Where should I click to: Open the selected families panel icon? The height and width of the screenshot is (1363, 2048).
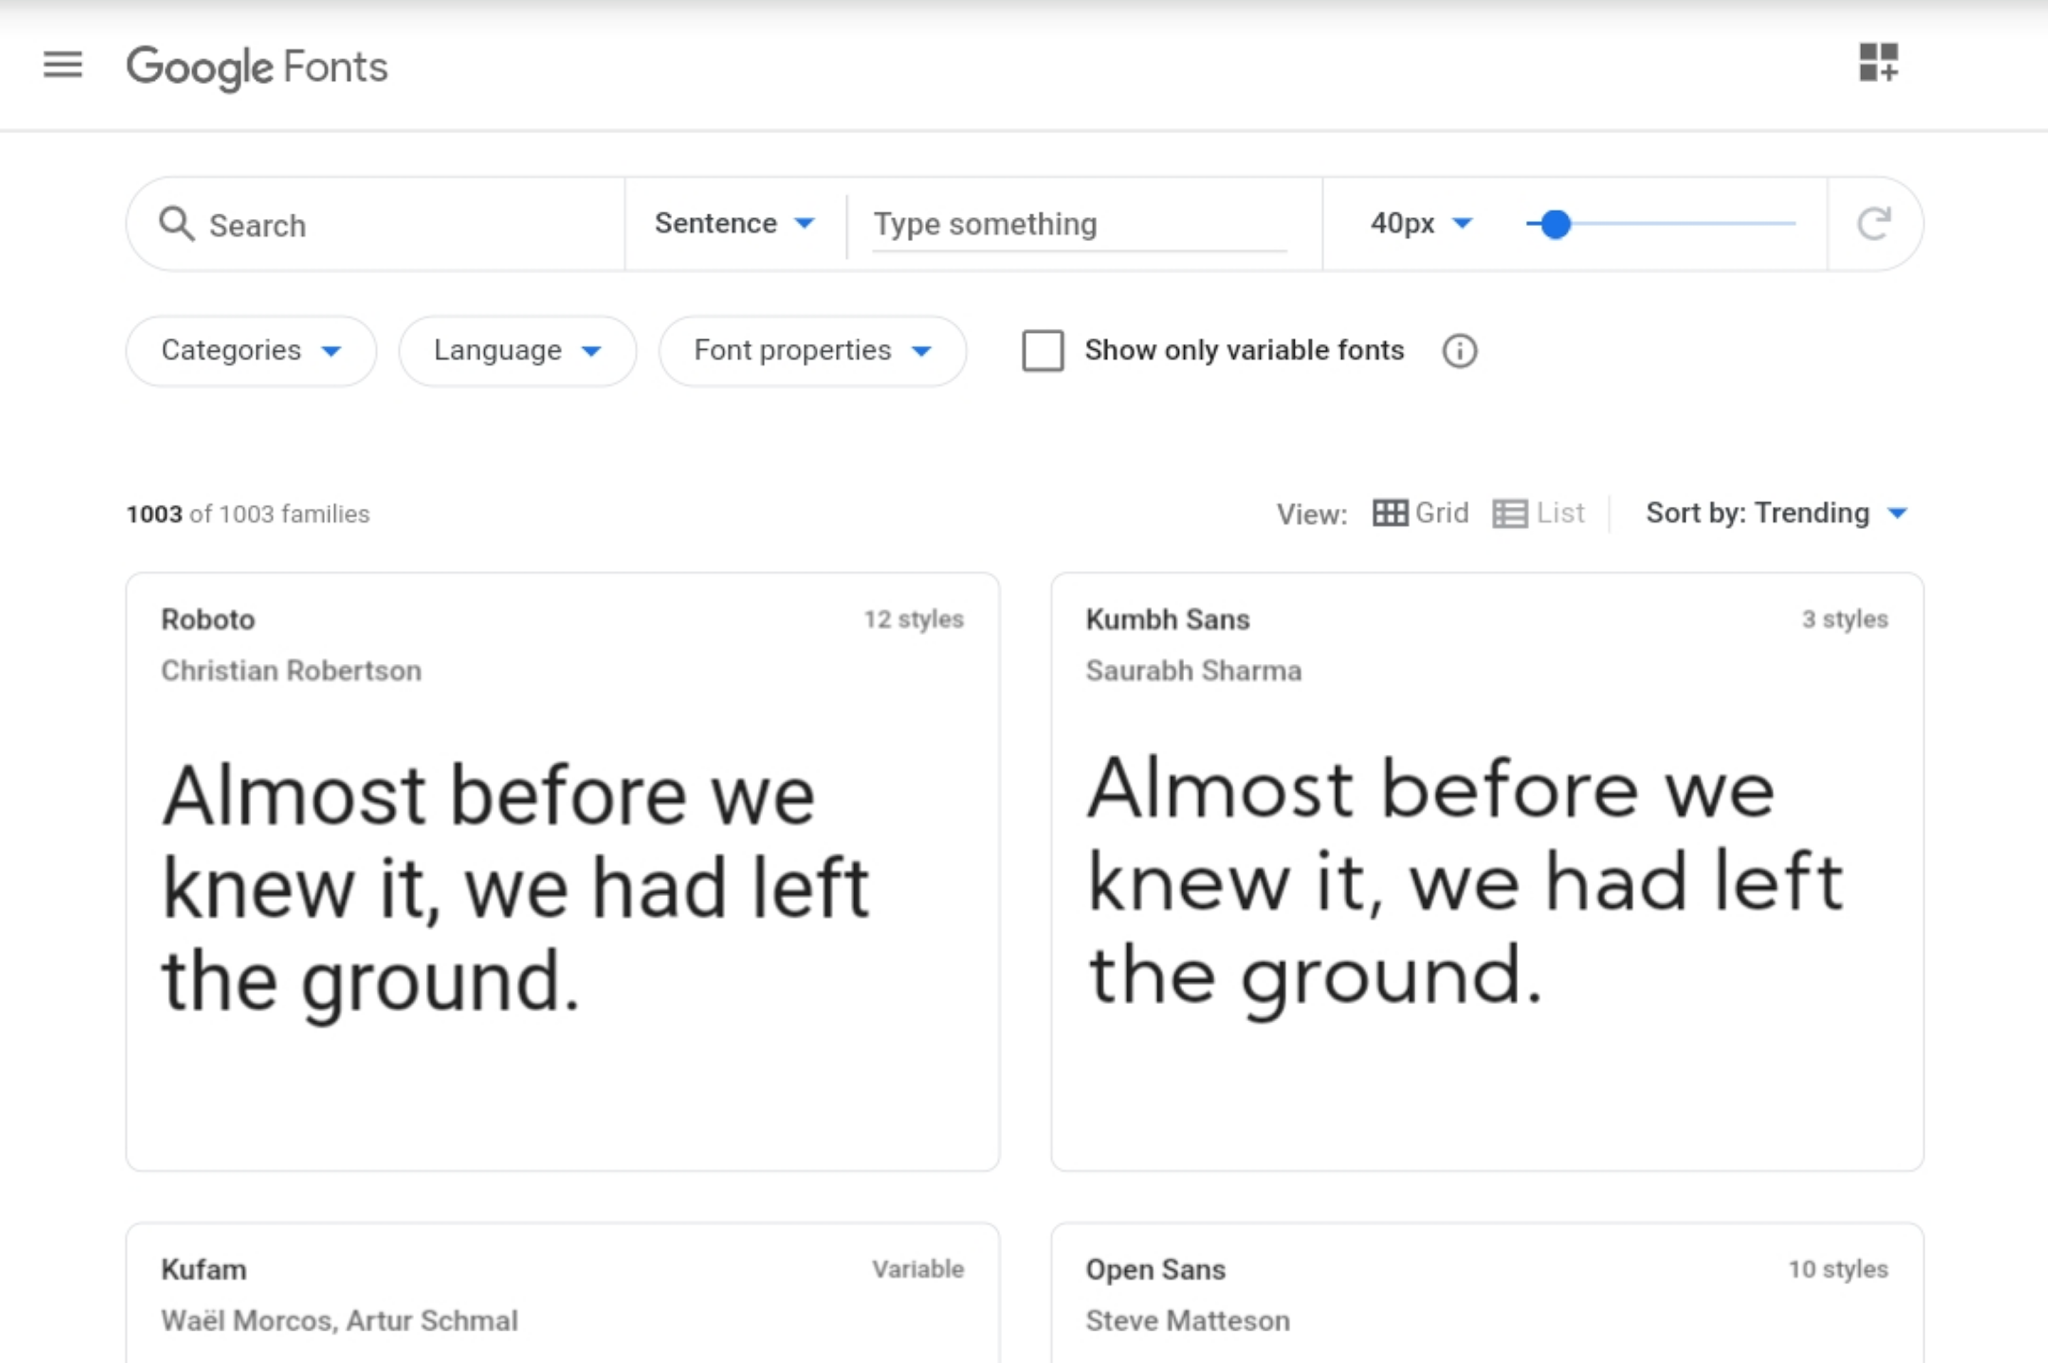1878,62
